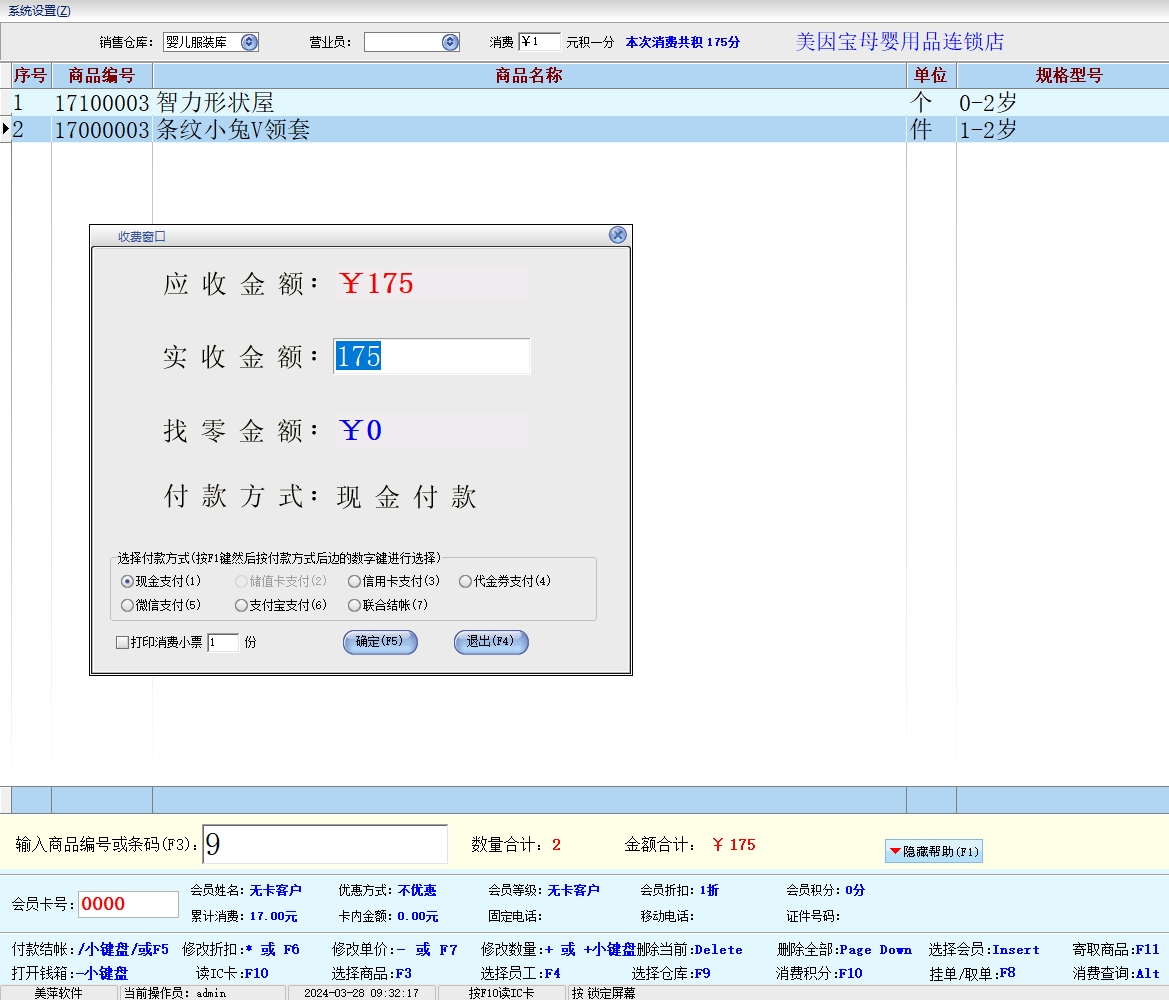Expand the 营业员 salesperson dropdown
The height and width of the screenshot is (1000, 1169).
pos(450,42)
